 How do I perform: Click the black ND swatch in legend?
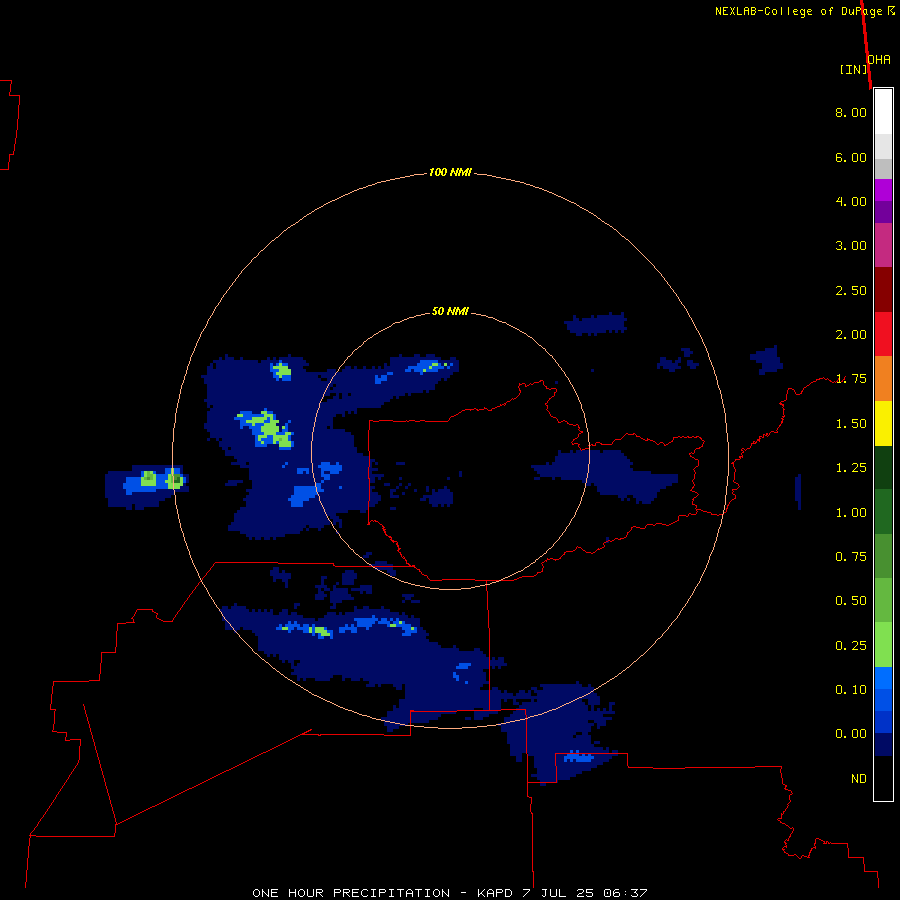tap(883, 778)
